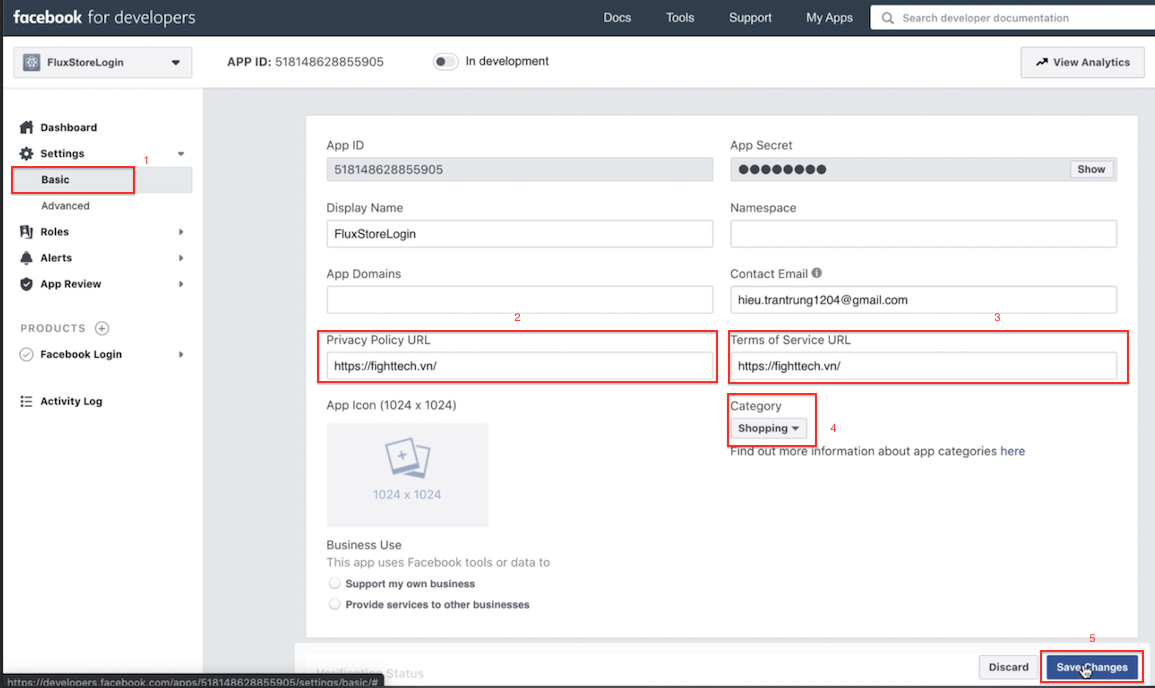The image size is (1155, 688).
Task: Click the search magnifier icon
Action: (888, 18)
